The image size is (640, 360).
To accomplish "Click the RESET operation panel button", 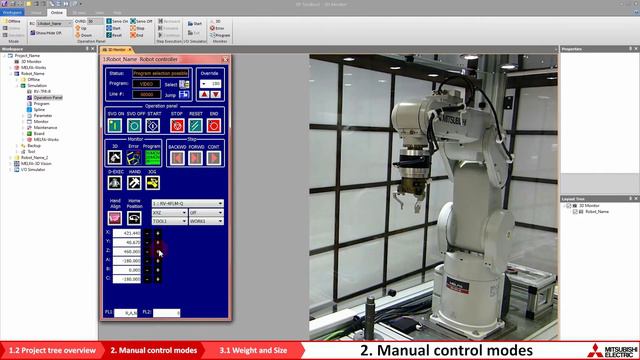I will [196, 126].
